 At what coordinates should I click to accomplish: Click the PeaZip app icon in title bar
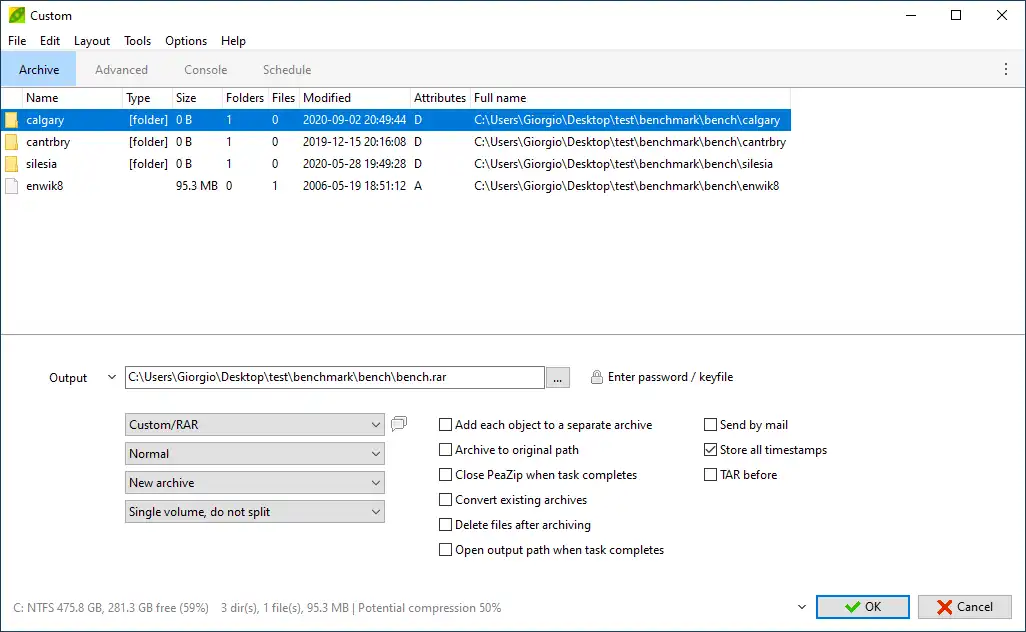16,16
